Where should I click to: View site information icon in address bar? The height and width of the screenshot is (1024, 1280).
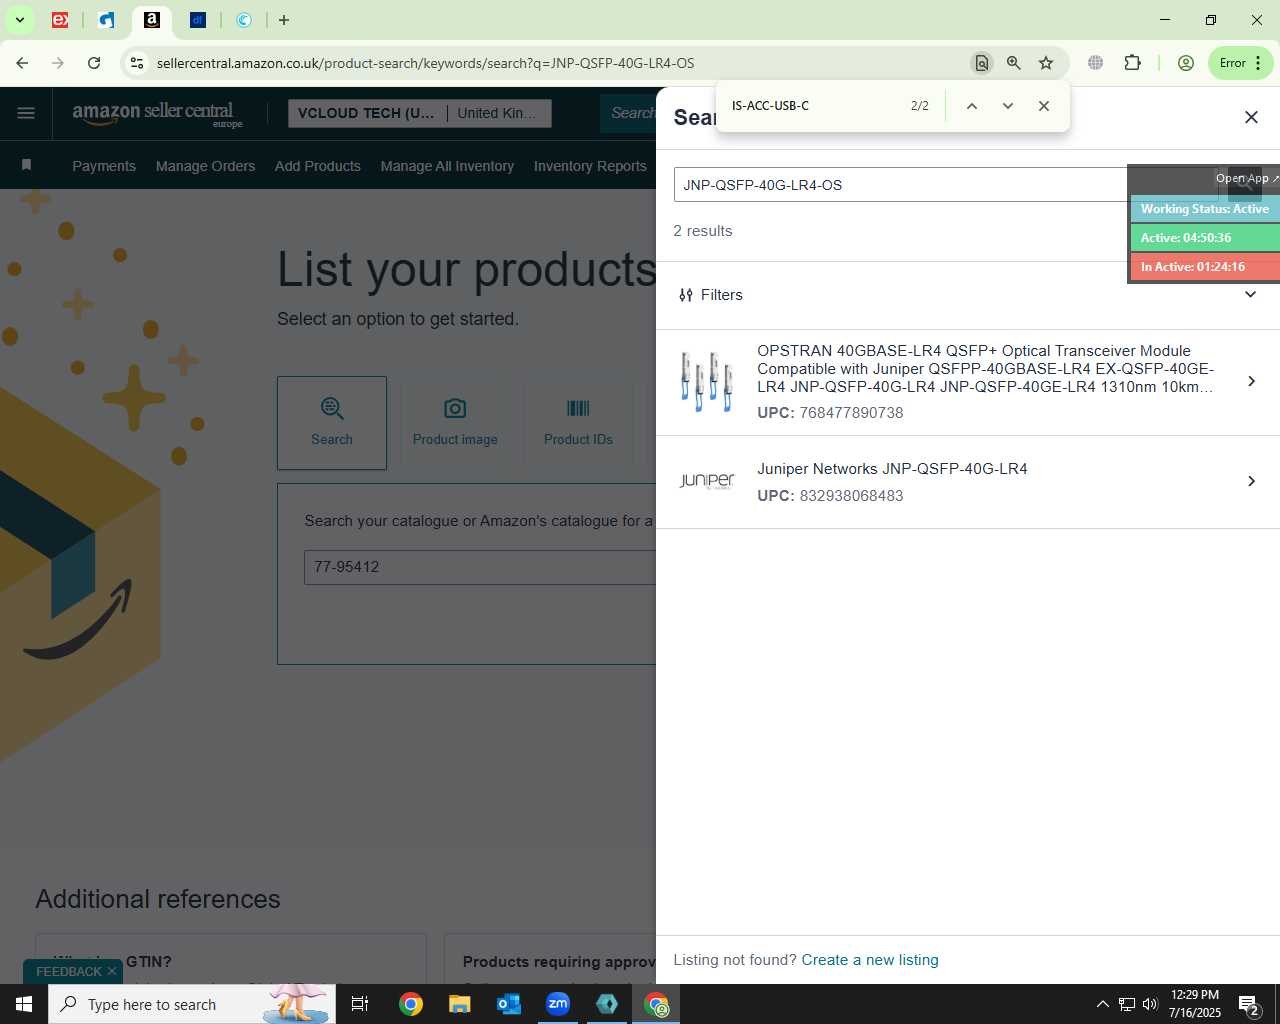coord(137,63)
